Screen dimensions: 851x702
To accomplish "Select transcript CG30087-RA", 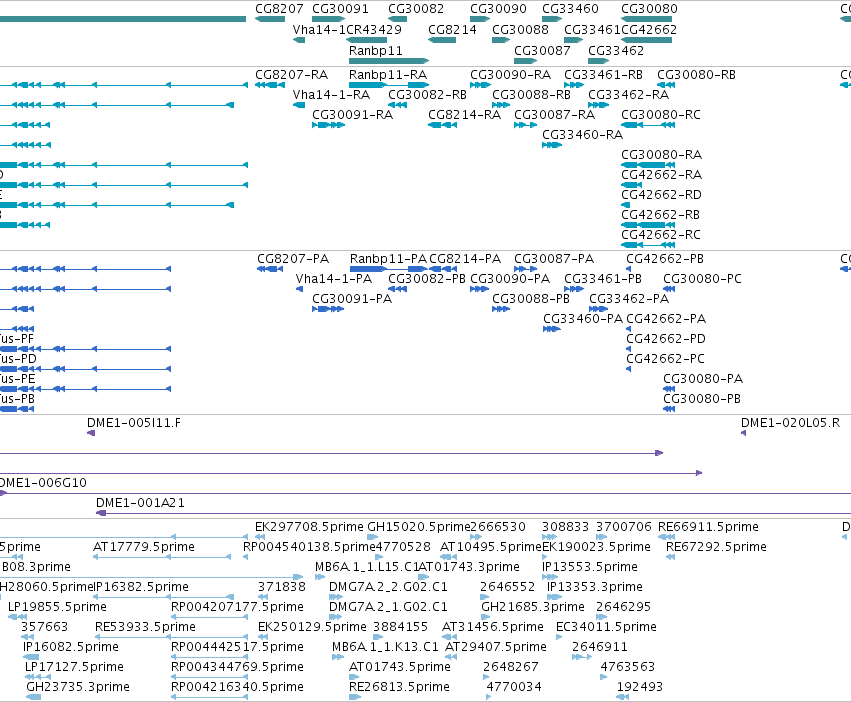I will coord(525,125).
